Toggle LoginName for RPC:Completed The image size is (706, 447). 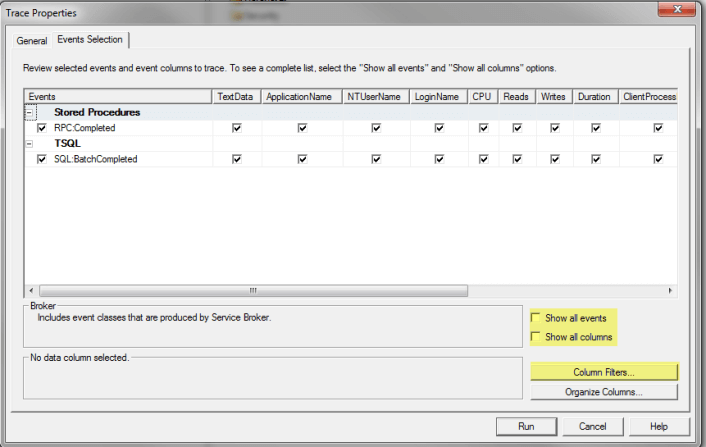click(439, 128)
